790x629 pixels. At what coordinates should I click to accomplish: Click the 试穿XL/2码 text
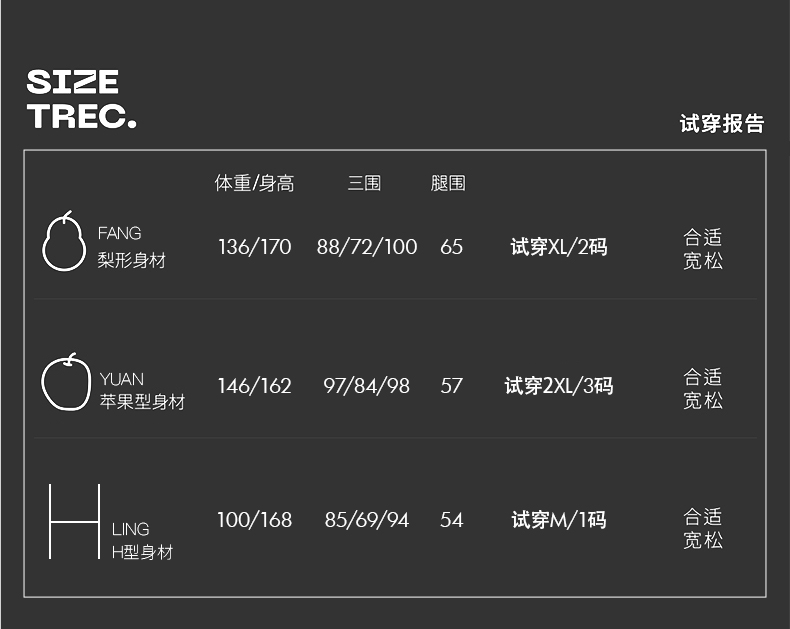click(558, 247)
